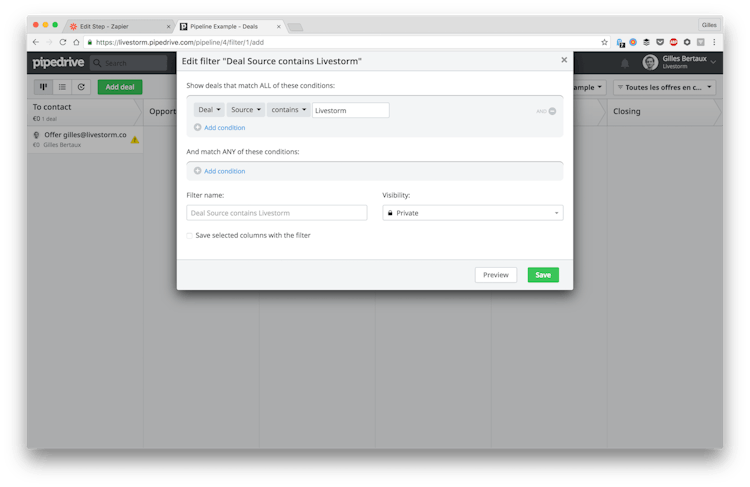
Task: Add condition under ANY conditions section
Action: [x=224, y=171]
